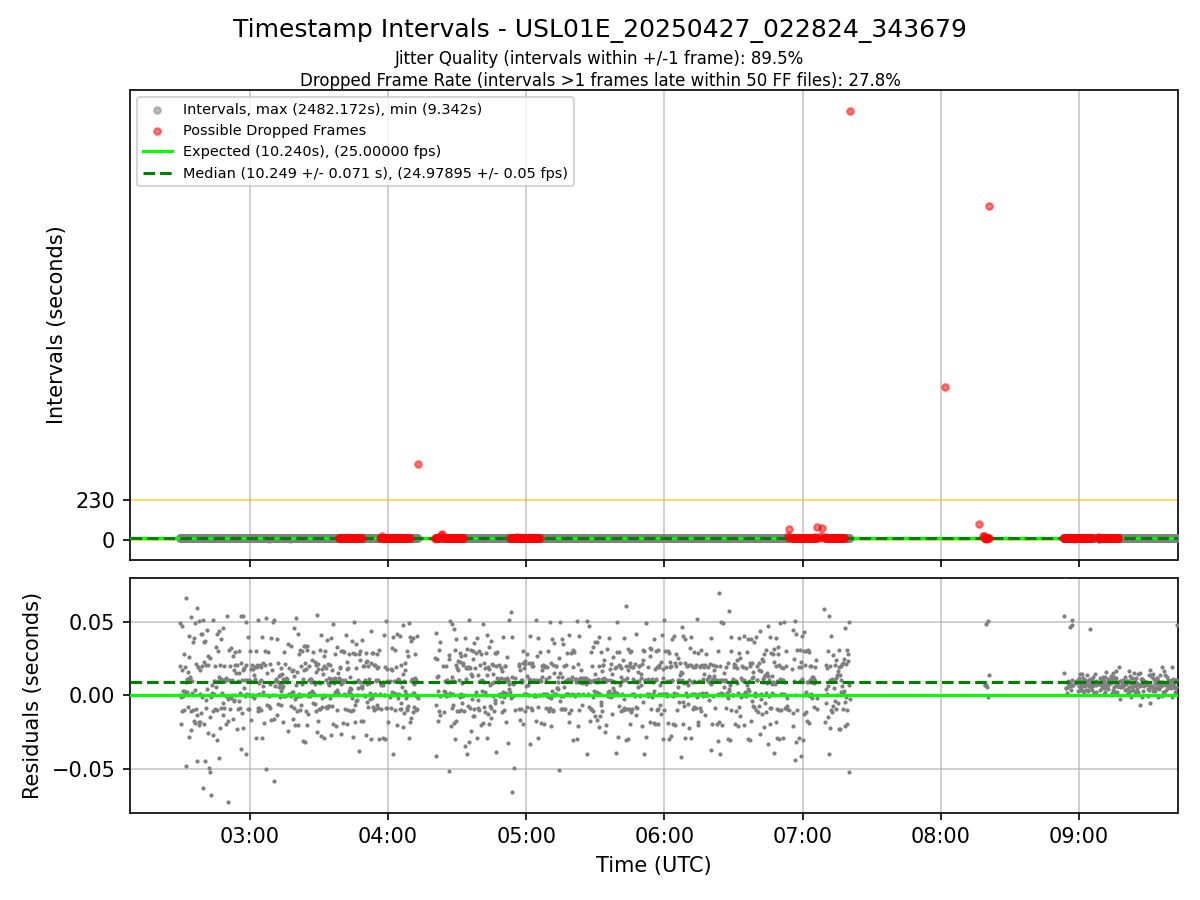Click legend entry 'Intervals, max (2482.172s), min (9.342s)'
The width and height of the screenshot is (1200, 900).
332,108
